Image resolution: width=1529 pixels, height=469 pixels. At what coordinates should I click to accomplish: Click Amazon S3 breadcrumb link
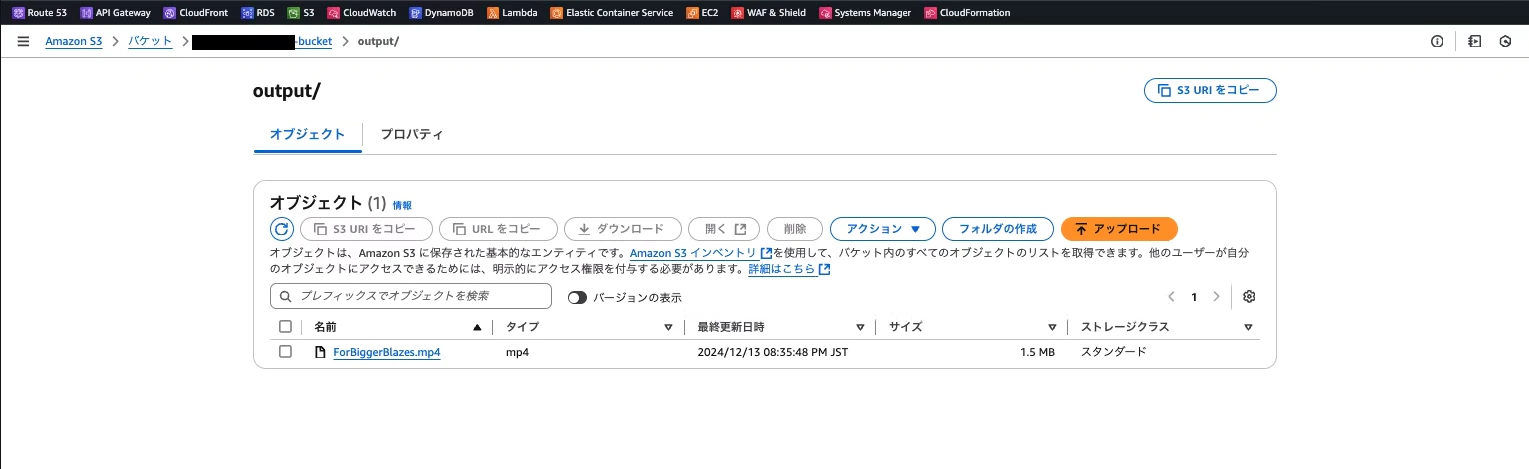(74, 42)
